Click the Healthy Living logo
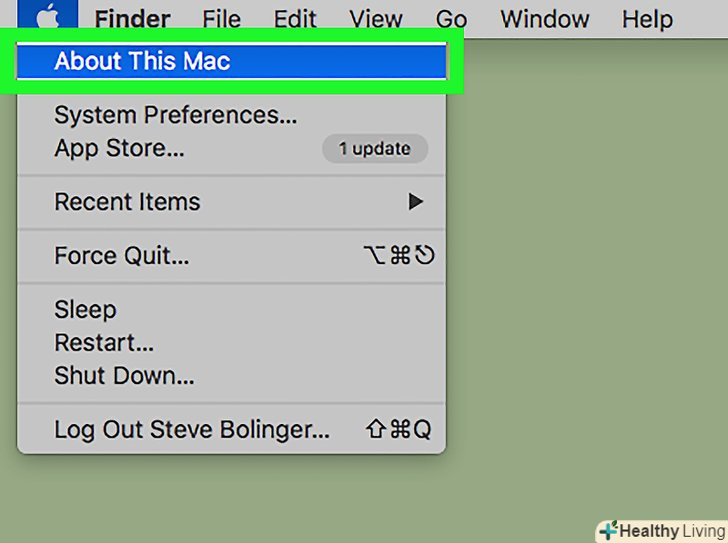728x543 pixels. tap(661, 530)
